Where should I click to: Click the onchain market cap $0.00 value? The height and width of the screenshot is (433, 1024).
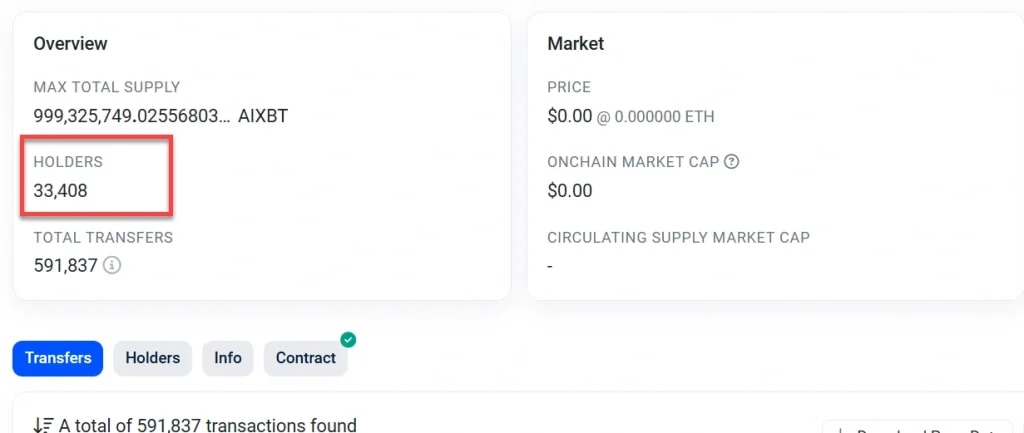[x=570, y=190]
